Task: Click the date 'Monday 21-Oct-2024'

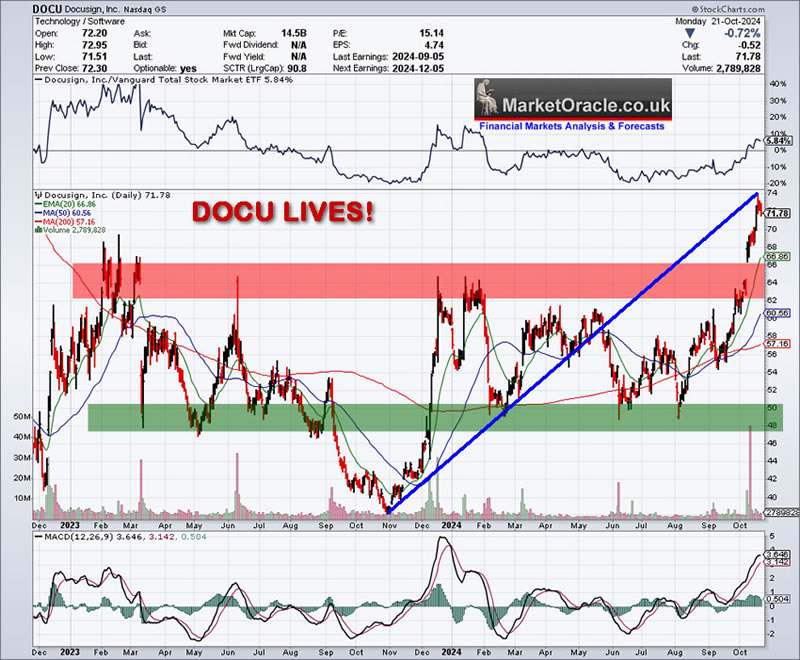Action: pyautogui.click(x=717, y=21)
